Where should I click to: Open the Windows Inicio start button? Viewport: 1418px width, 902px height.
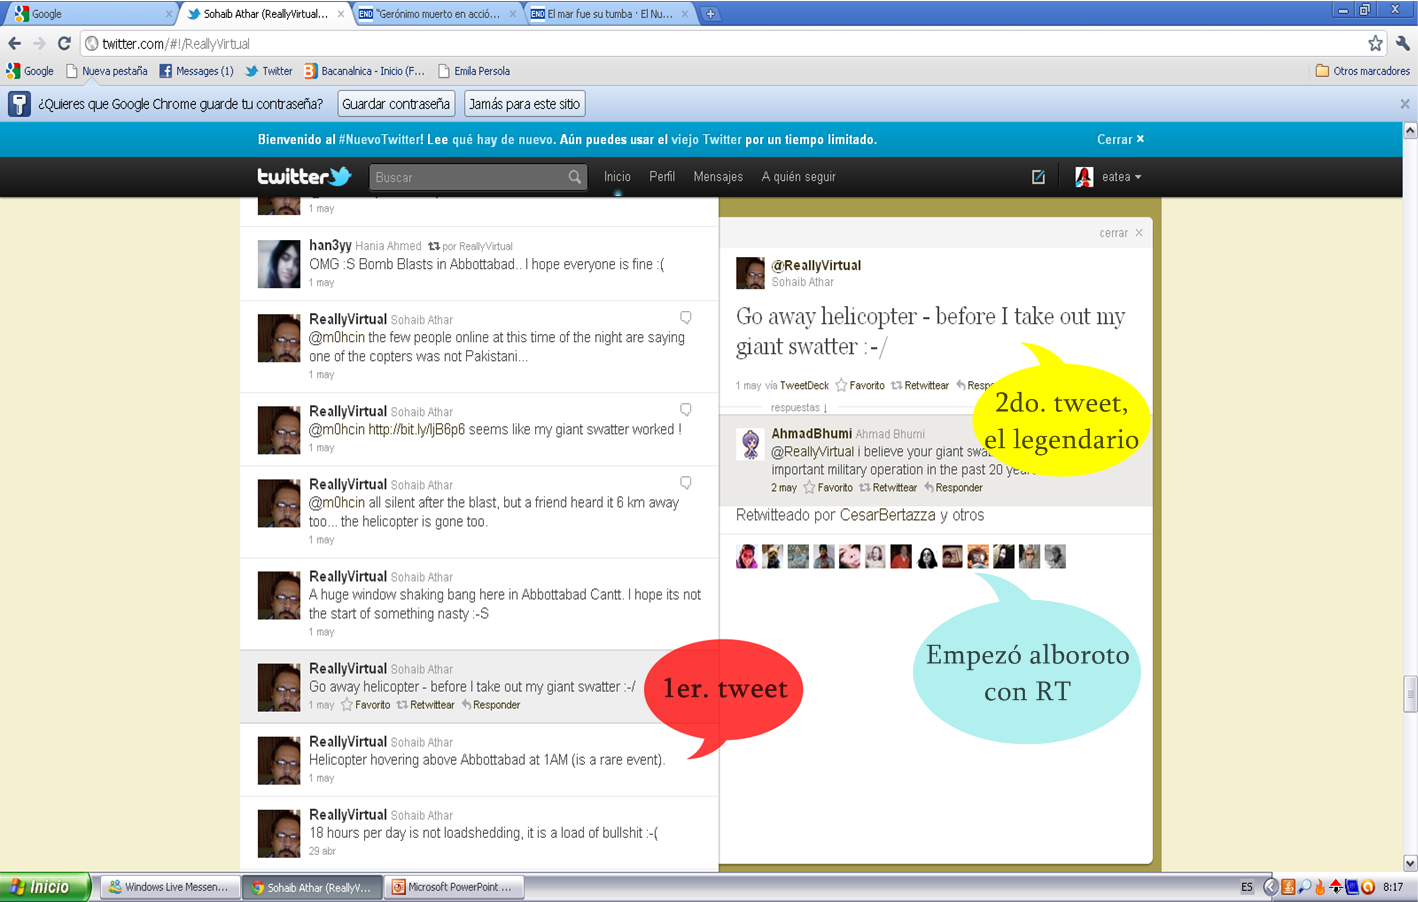coord(45,887)
